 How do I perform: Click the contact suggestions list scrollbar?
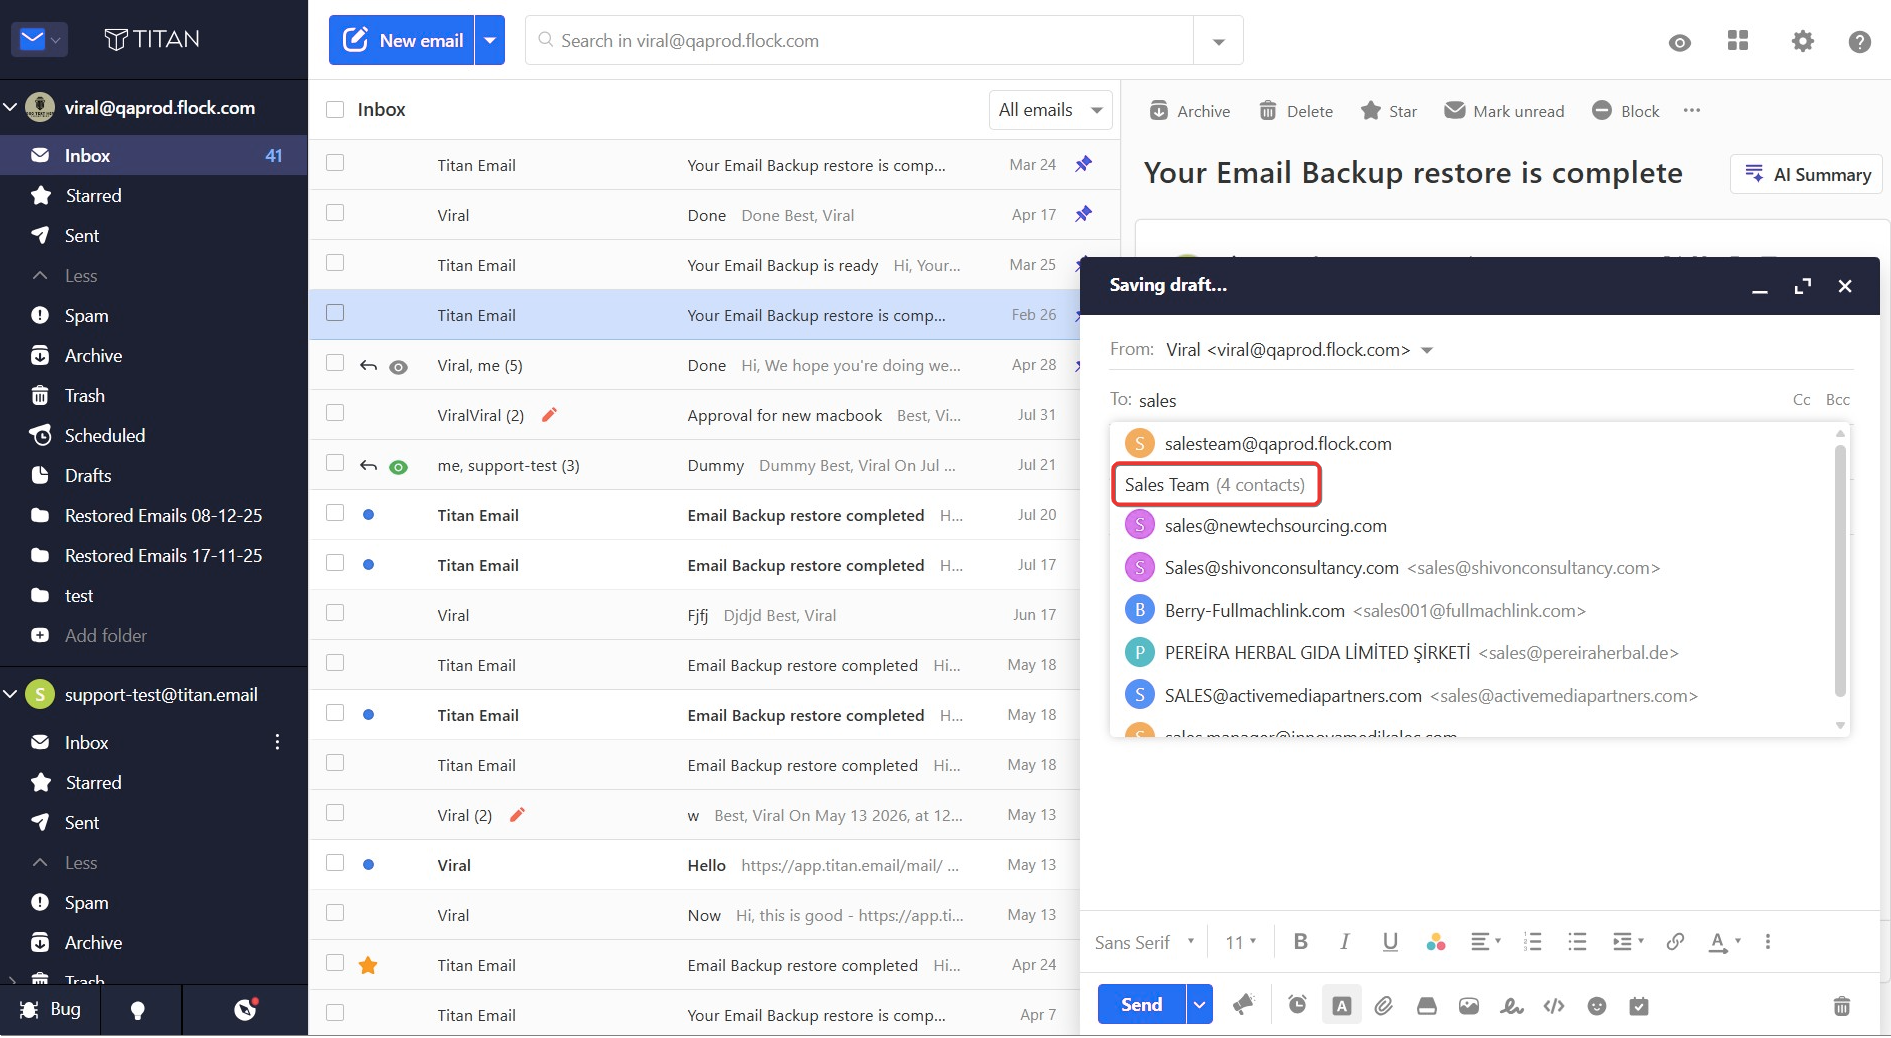click(1840, 570)
